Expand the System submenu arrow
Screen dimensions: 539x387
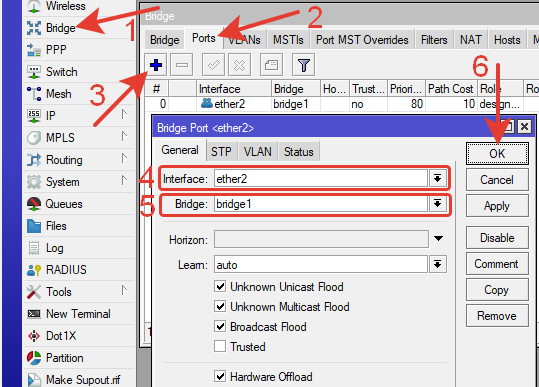(124, 180)
